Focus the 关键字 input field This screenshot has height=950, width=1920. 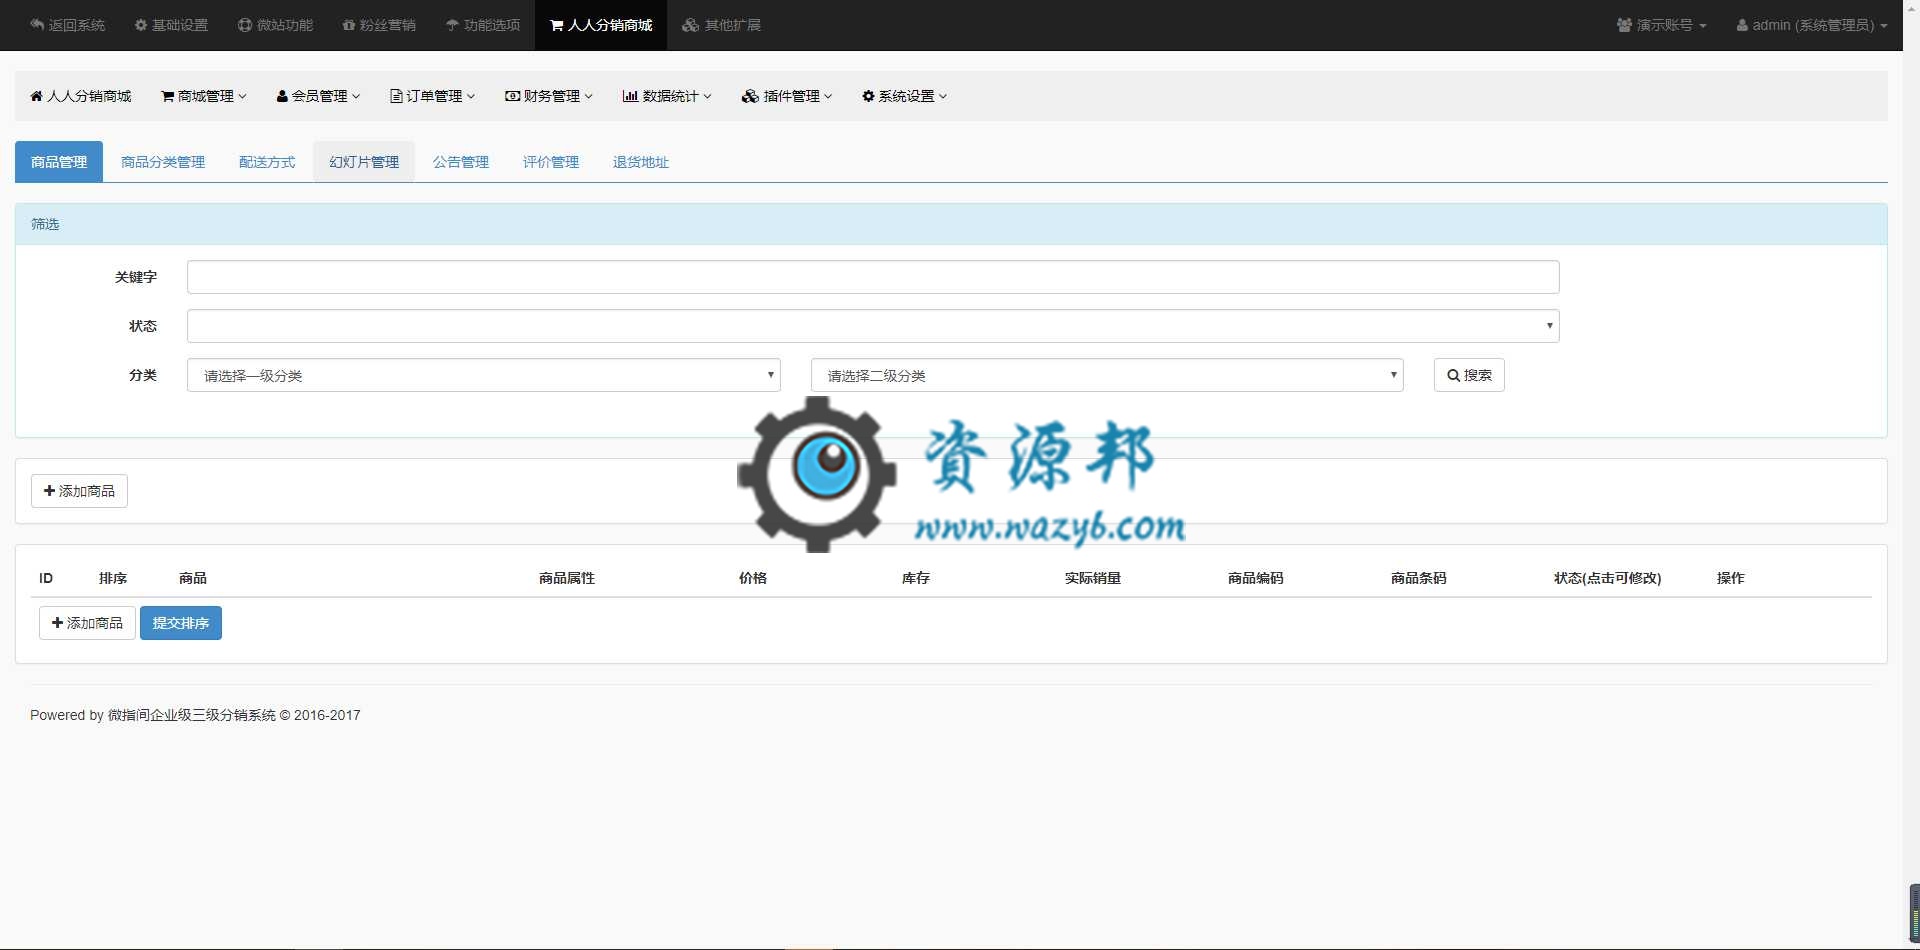tap(873, 277)
